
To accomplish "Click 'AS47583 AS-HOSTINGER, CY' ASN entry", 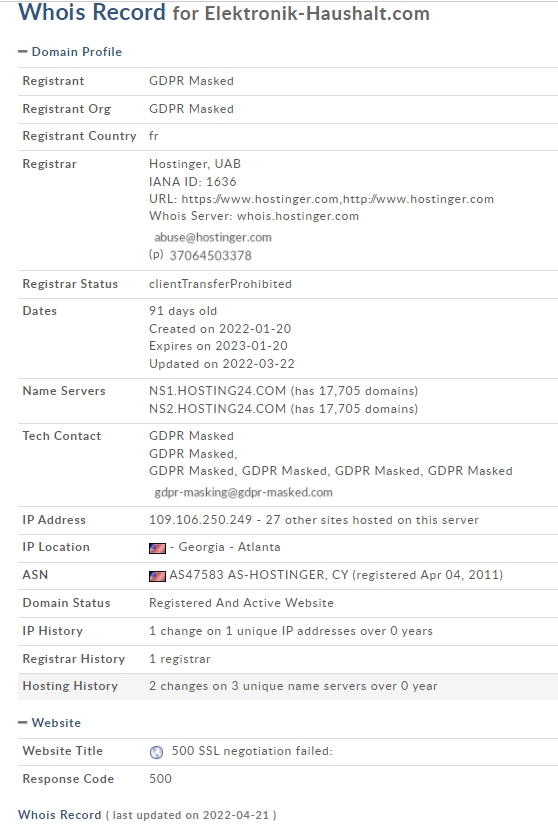I will coord(259,575).
